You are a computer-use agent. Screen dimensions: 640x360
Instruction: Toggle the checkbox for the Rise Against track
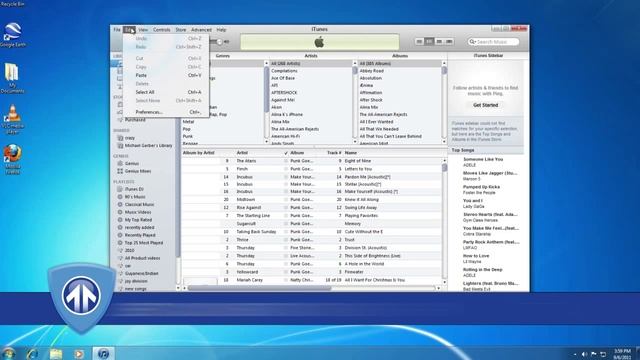286,208
